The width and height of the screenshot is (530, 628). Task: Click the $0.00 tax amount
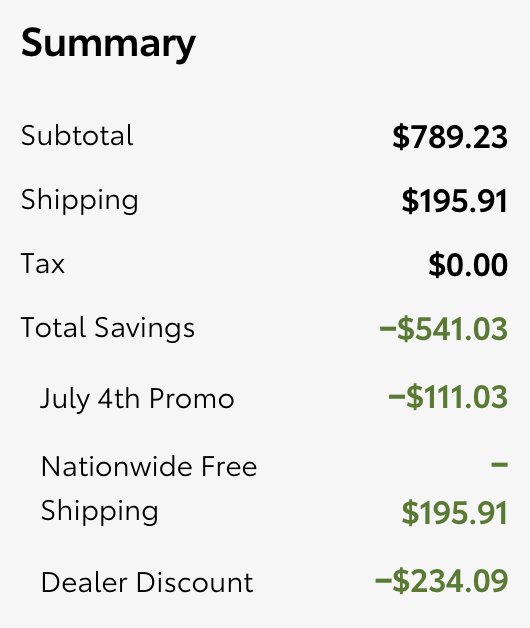pyautogui.click(x=468, y=265)
